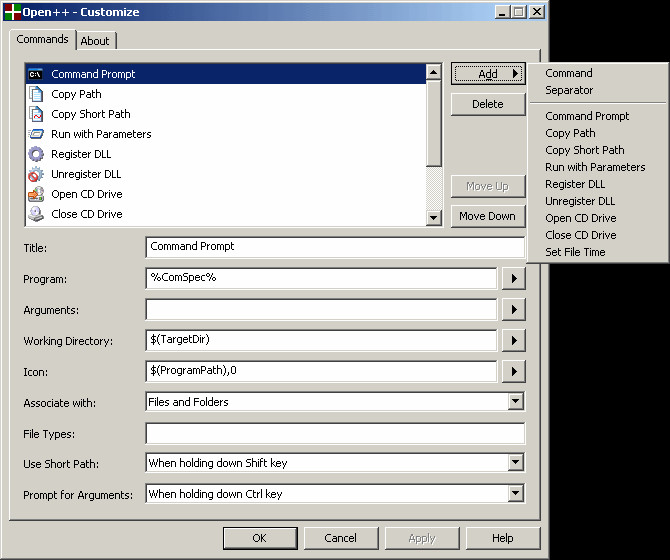Click the Apply button
Screen dimensions: 670x560
[422, 538]
